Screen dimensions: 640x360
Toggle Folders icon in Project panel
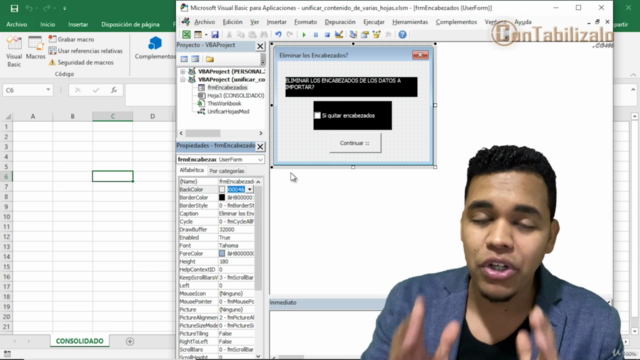coord(210,59)
